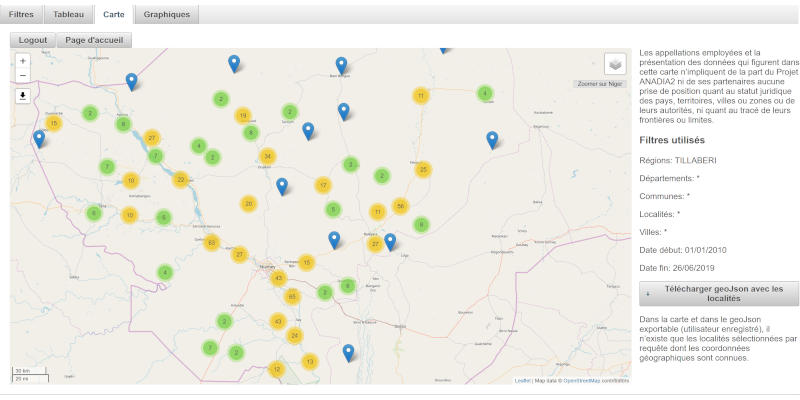Zoom out of the map
Viewport: 800px width, 400px height.
(x=23, y=76)
